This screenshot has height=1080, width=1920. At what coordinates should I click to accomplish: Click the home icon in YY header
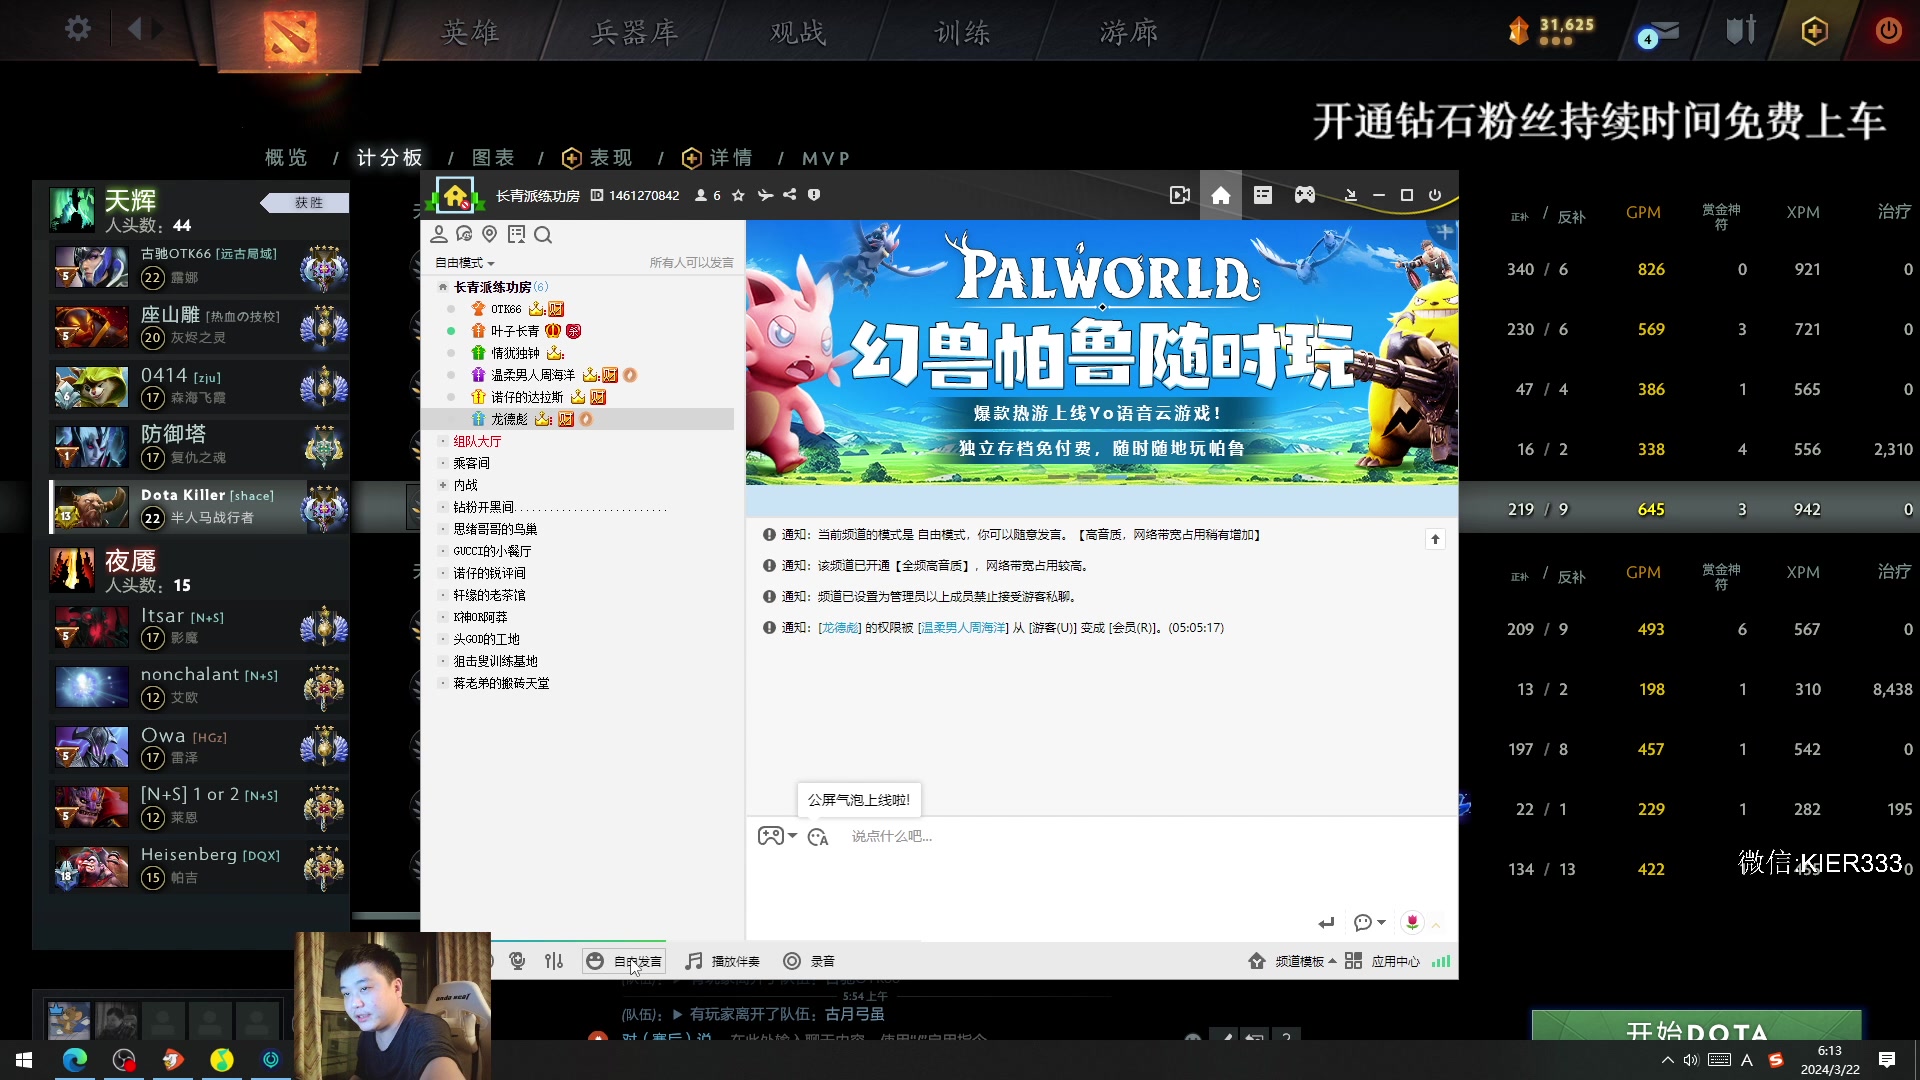tap(1221, 195)
